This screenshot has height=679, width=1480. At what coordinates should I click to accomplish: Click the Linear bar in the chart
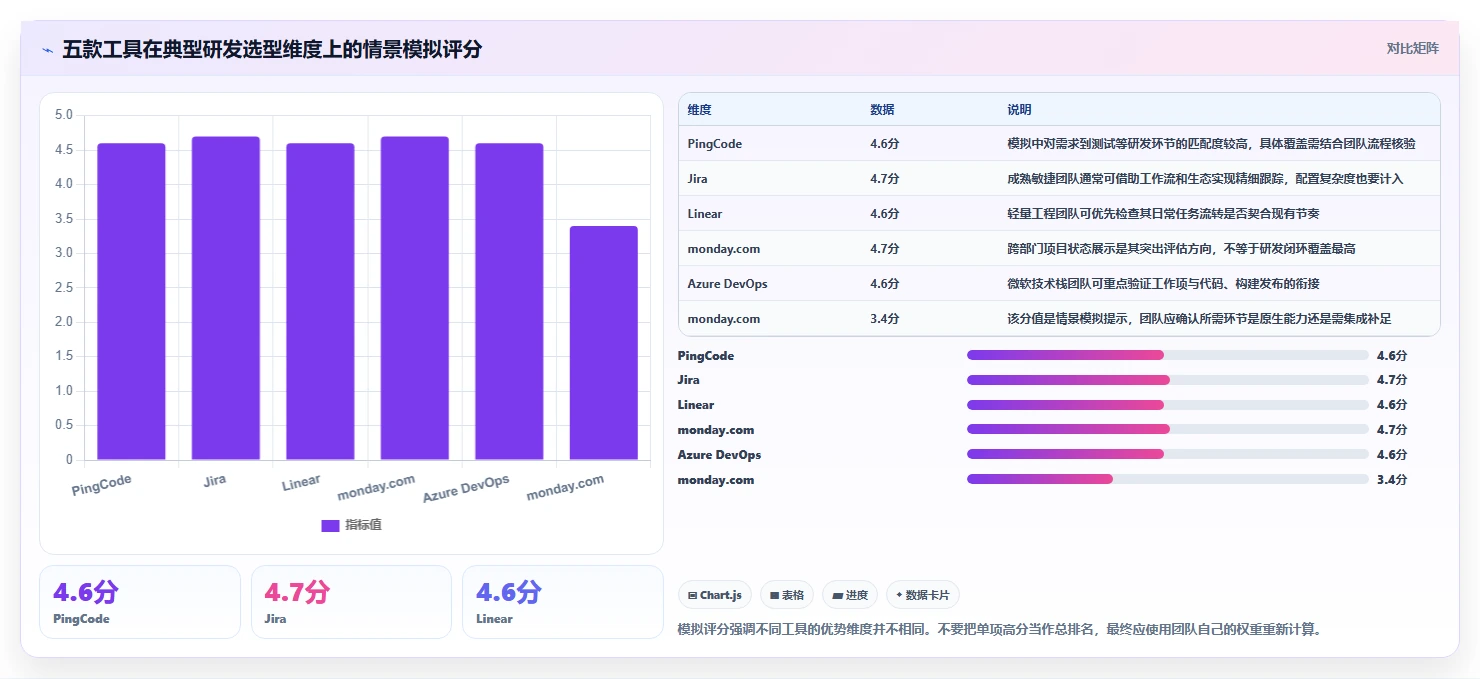(320, 301)
